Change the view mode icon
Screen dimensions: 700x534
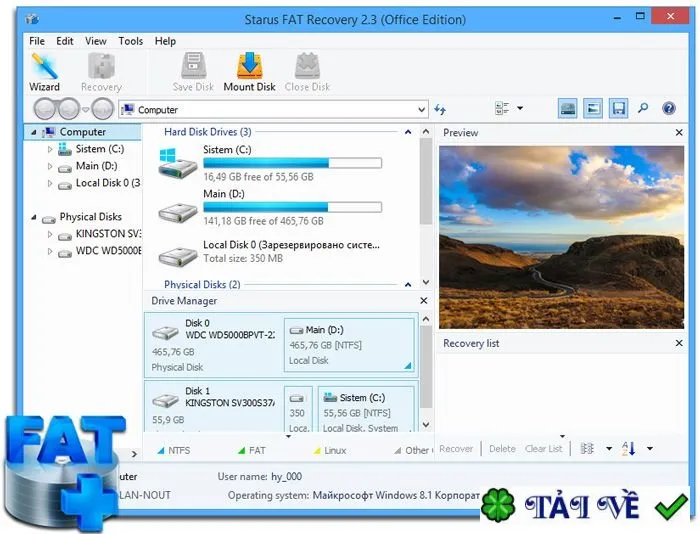[502, 108]
